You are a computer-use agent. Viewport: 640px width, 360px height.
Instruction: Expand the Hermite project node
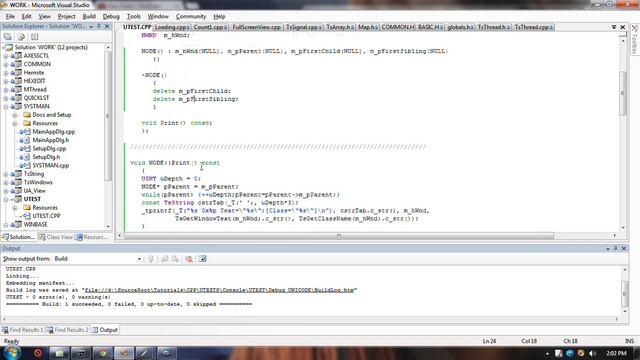click(6, 73)
